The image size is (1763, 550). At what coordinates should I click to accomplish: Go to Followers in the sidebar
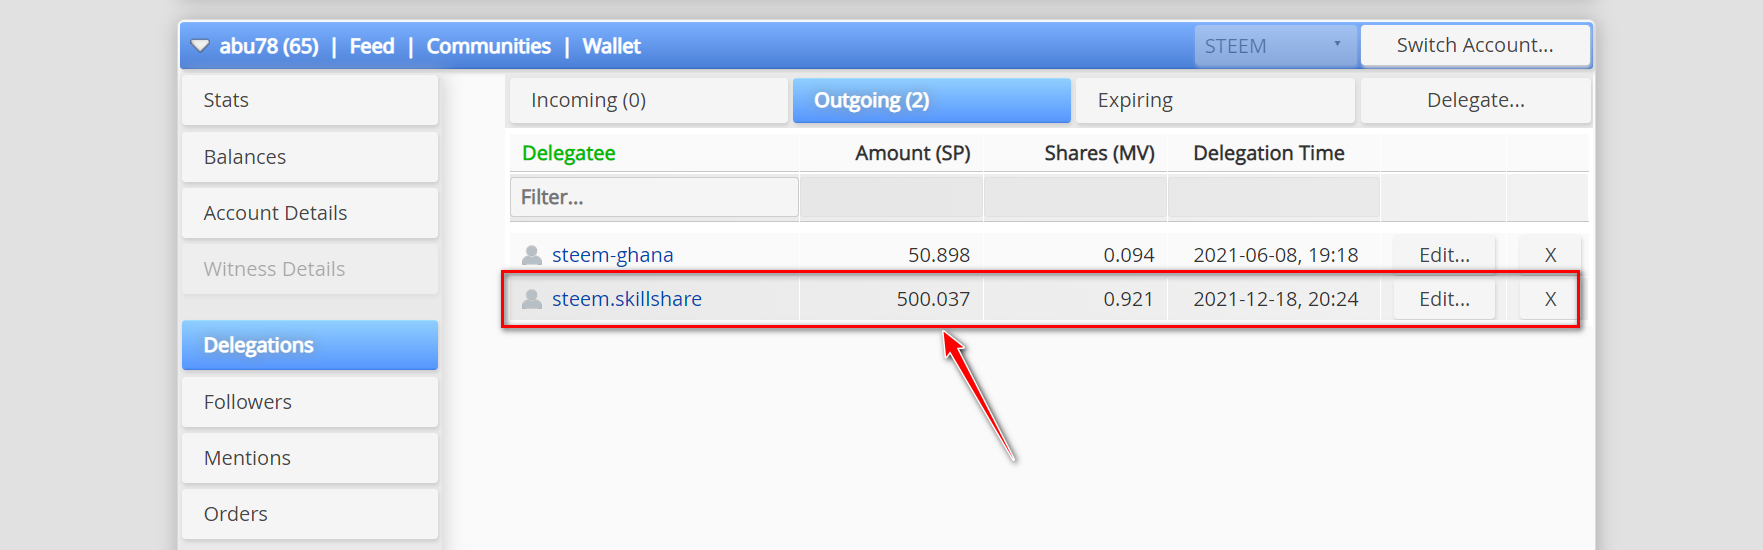(310, 402)
